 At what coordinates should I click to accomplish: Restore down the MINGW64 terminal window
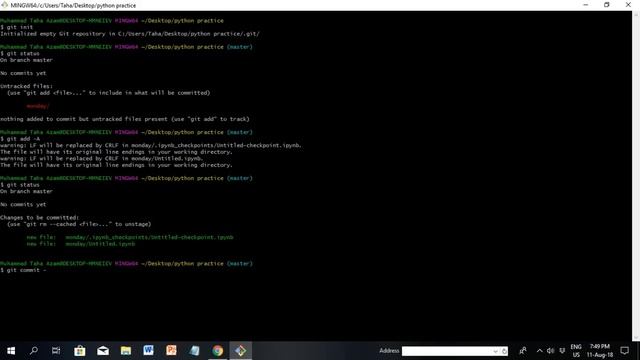coord(607,5)
